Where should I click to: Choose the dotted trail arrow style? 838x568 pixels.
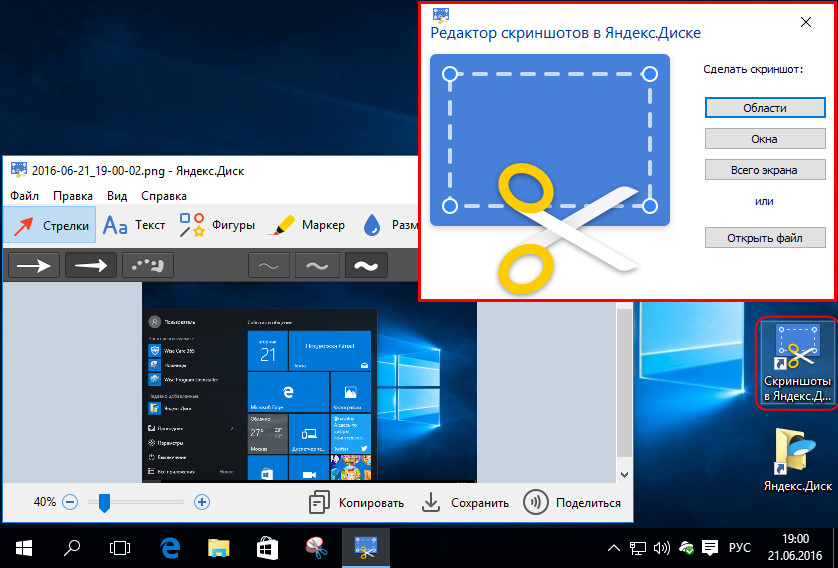(x=148, y=265)
